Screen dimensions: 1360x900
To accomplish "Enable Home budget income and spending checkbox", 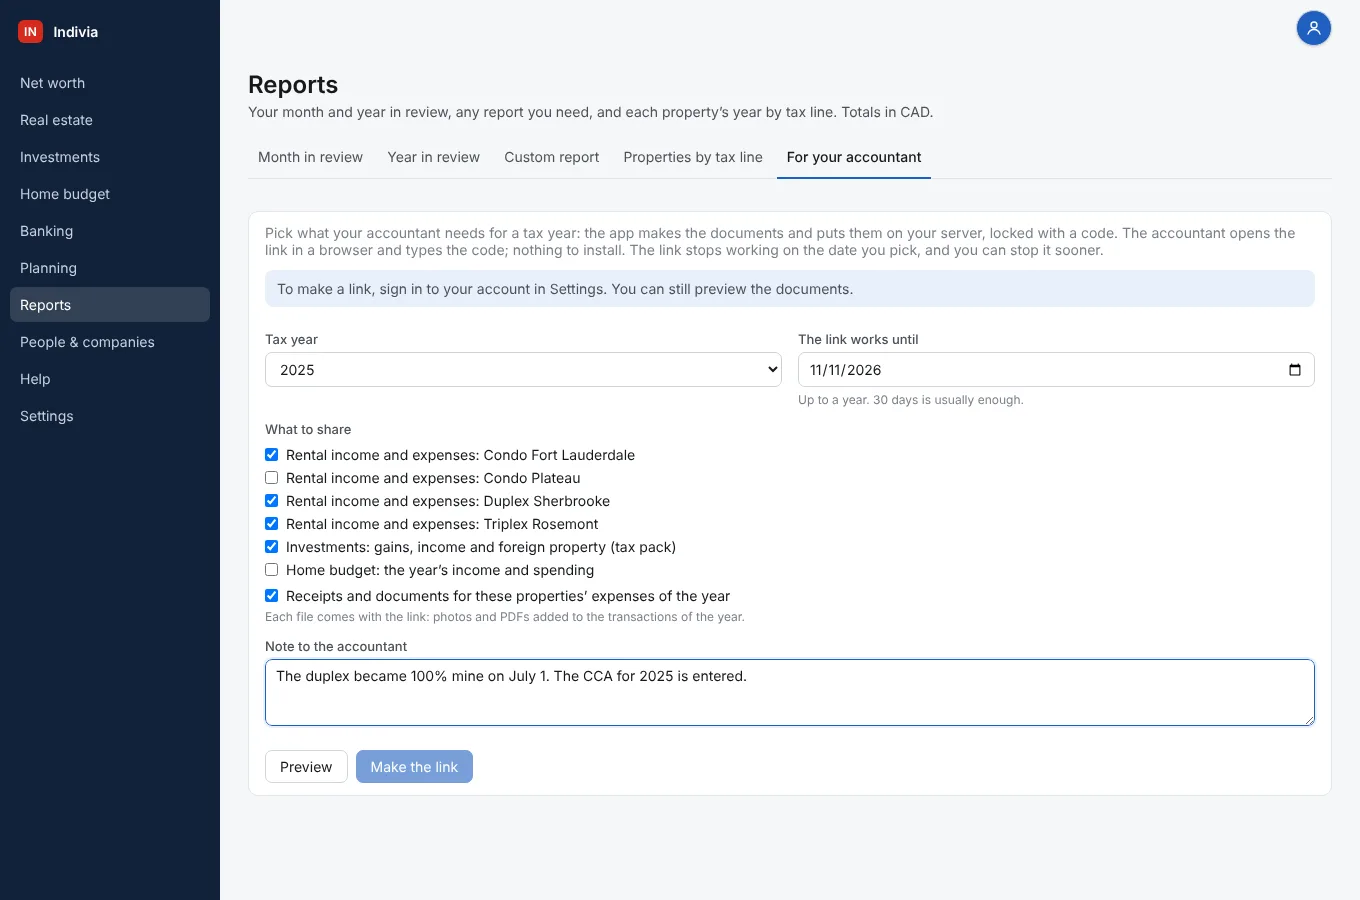I will (271, 570).
